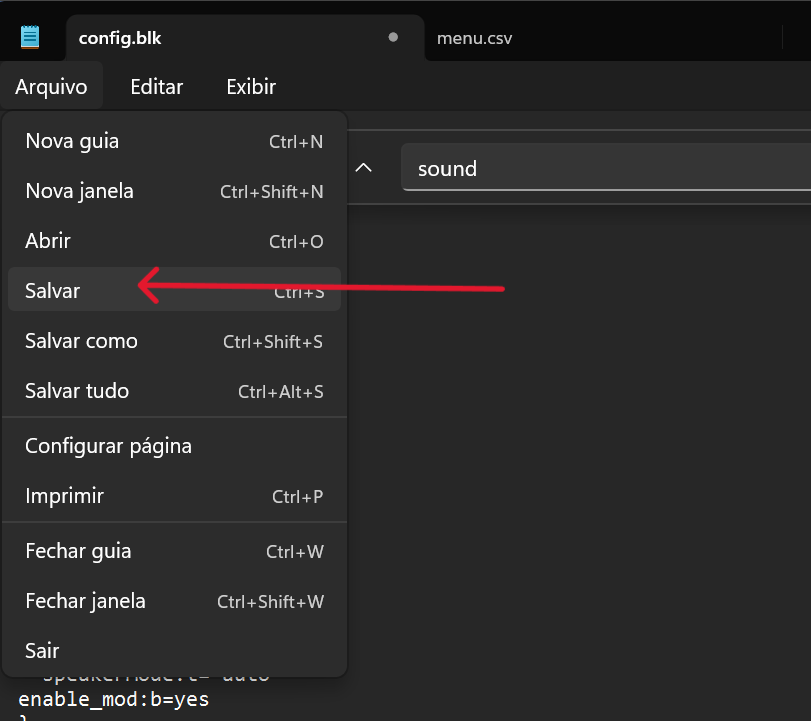This screenshot has height=721, width=811.
Task: Open the Arquivo menu
Action: (51, 87)
